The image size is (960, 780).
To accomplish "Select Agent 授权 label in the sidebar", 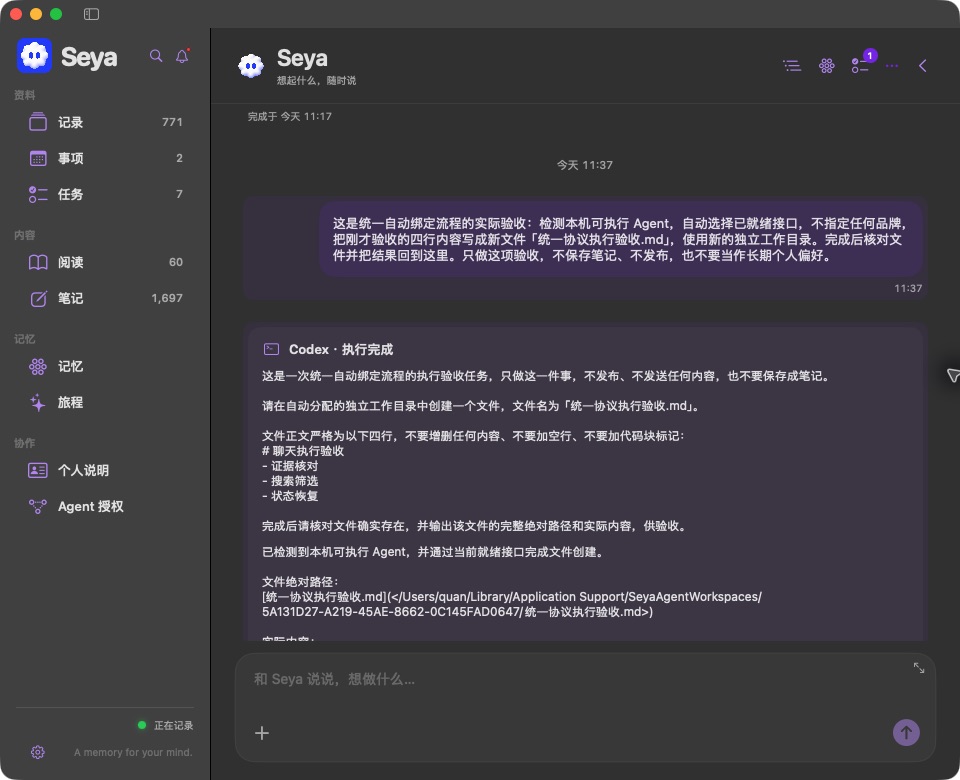I will (x=91, y=507).
